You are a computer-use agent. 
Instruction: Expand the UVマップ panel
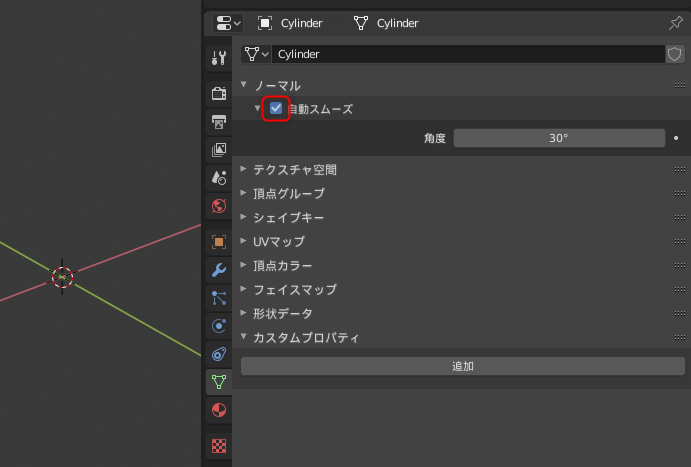(x=243, y=241)
